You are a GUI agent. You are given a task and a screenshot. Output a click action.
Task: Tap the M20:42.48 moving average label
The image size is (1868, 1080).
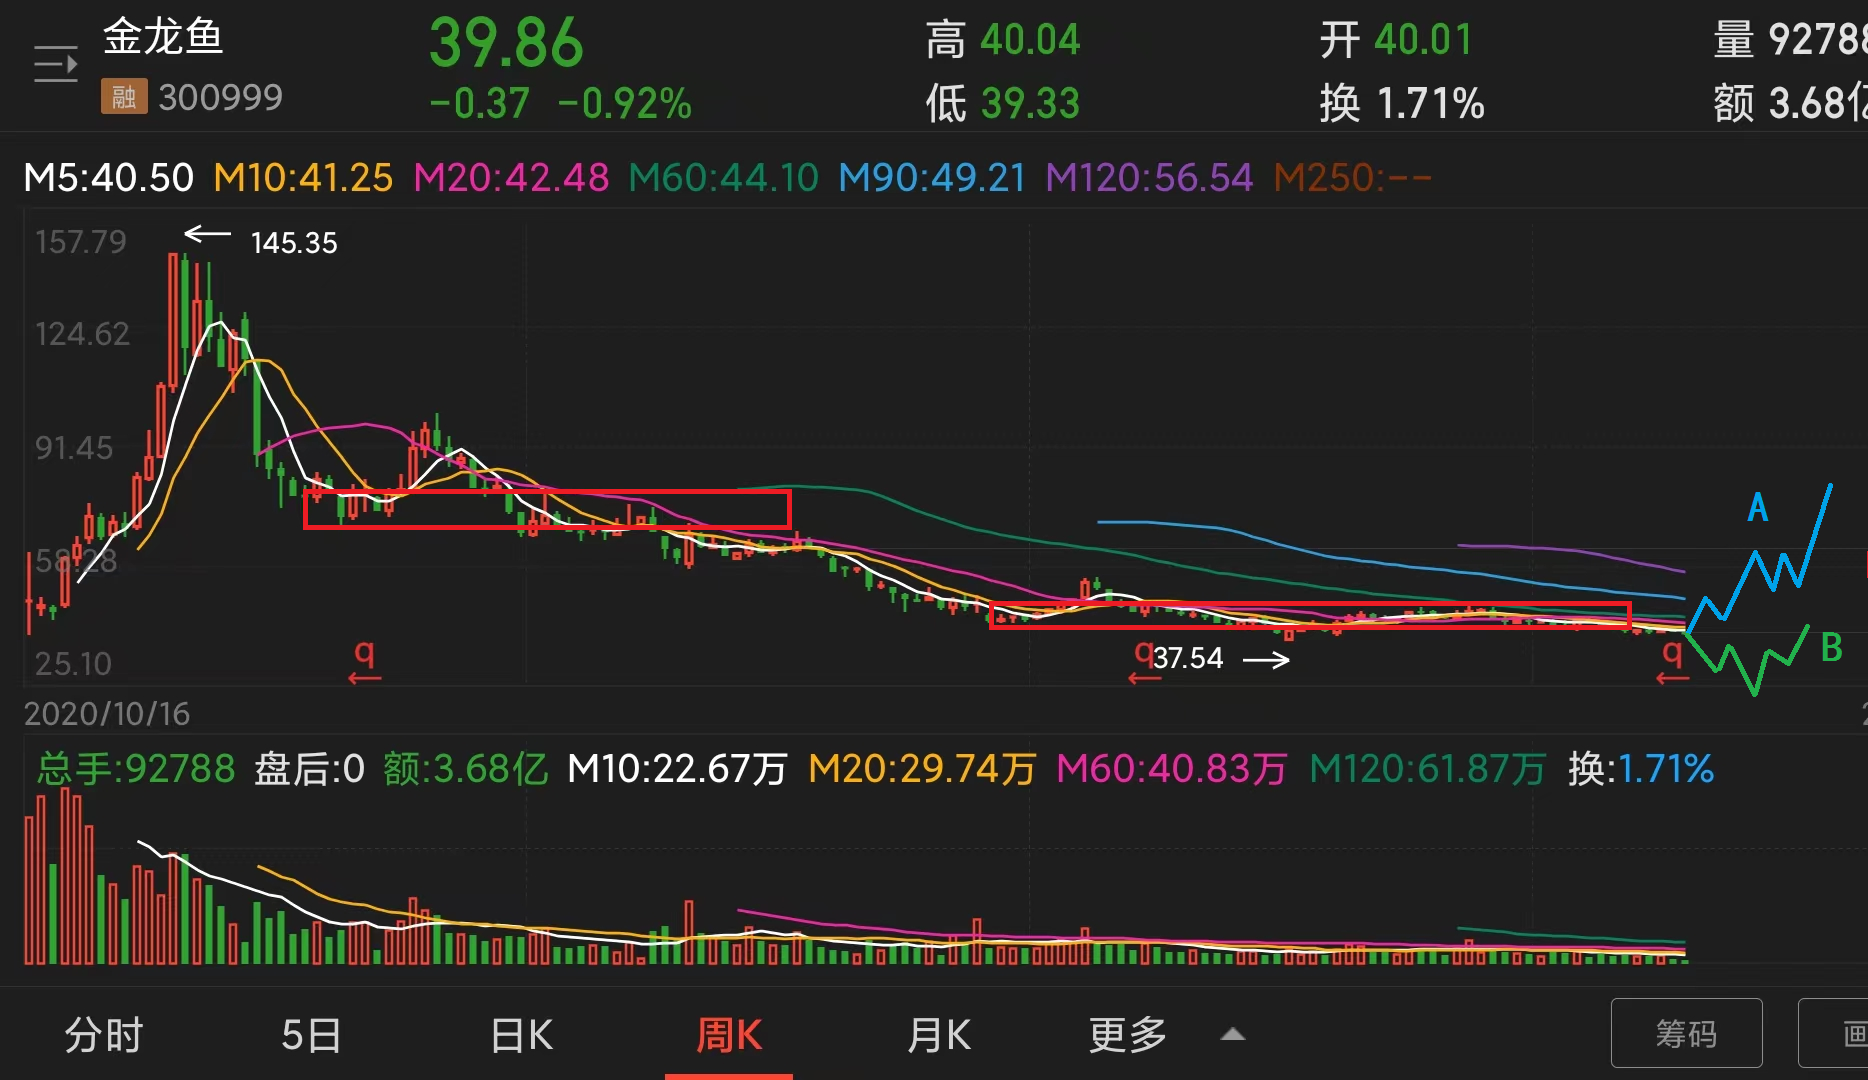pos(511,178)
